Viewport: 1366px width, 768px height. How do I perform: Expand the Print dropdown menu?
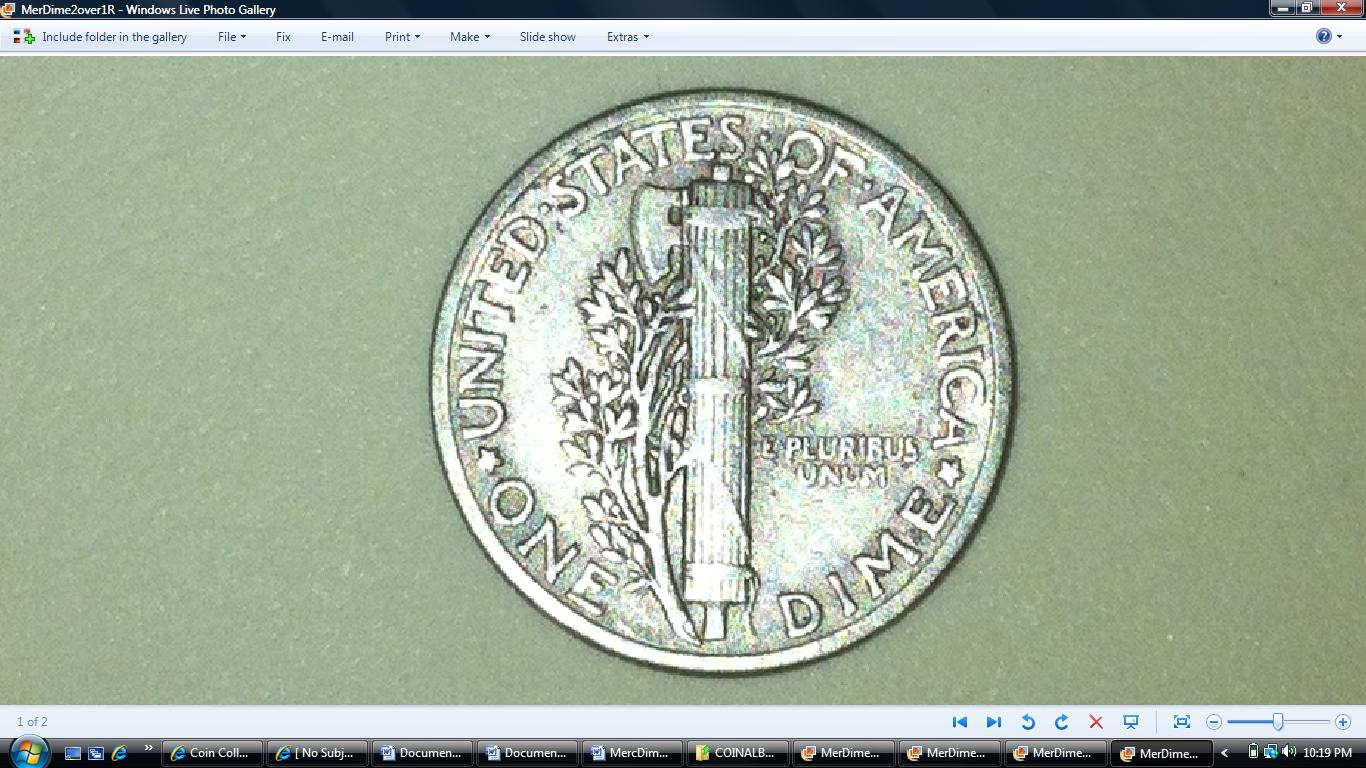pyautogui.click(x=402, y=37)
